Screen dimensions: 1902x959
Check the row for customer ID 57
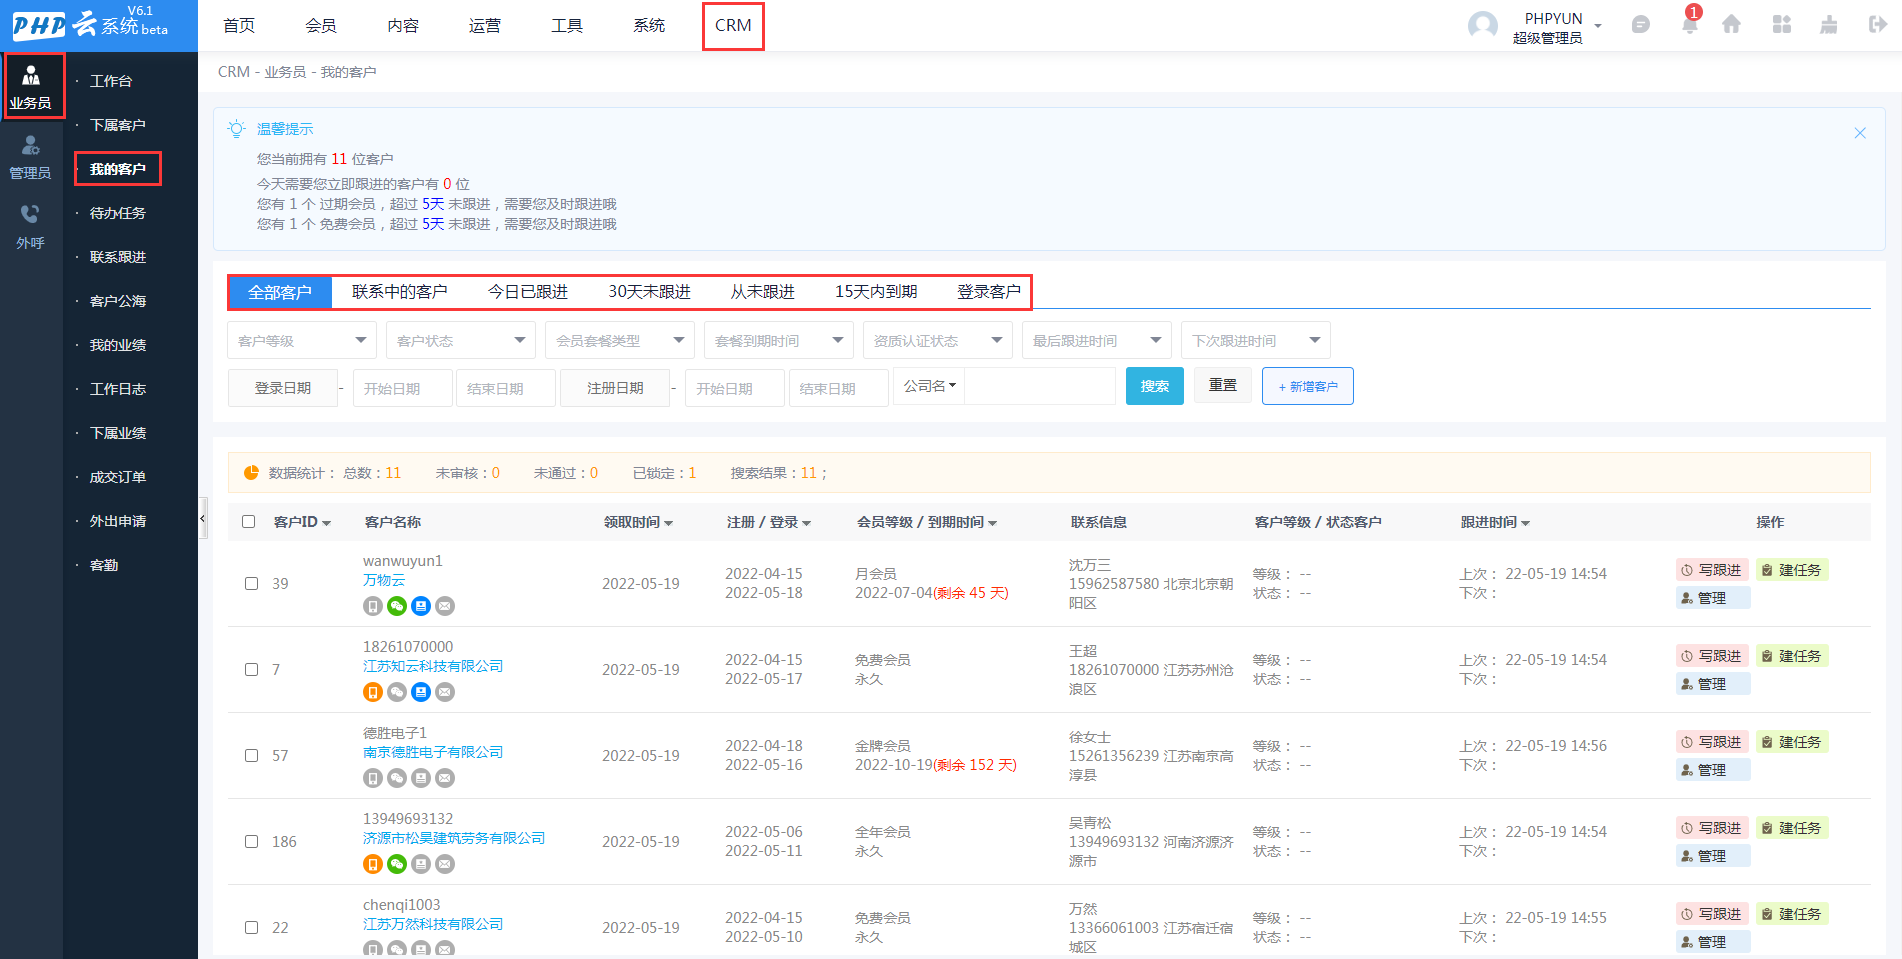coord(251,756)
